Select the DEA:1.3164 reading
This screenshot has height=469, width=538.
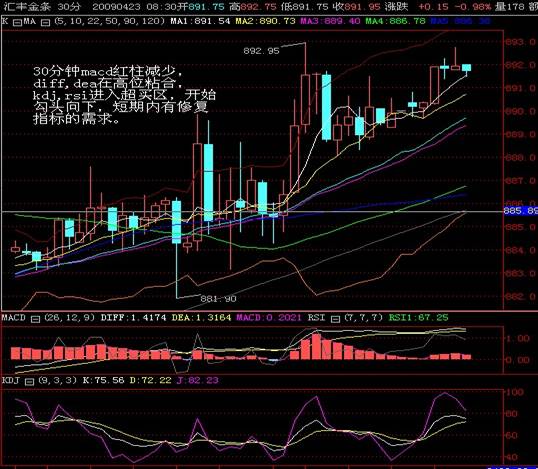click(201, 318)
